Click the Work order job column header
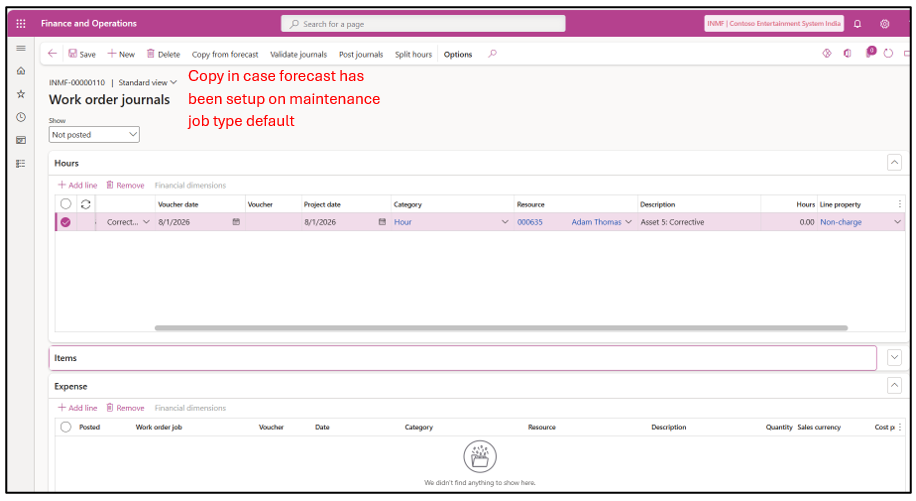The width and height of the screenshot is (916, 501). pyautogui.click(x=158, y=427)
